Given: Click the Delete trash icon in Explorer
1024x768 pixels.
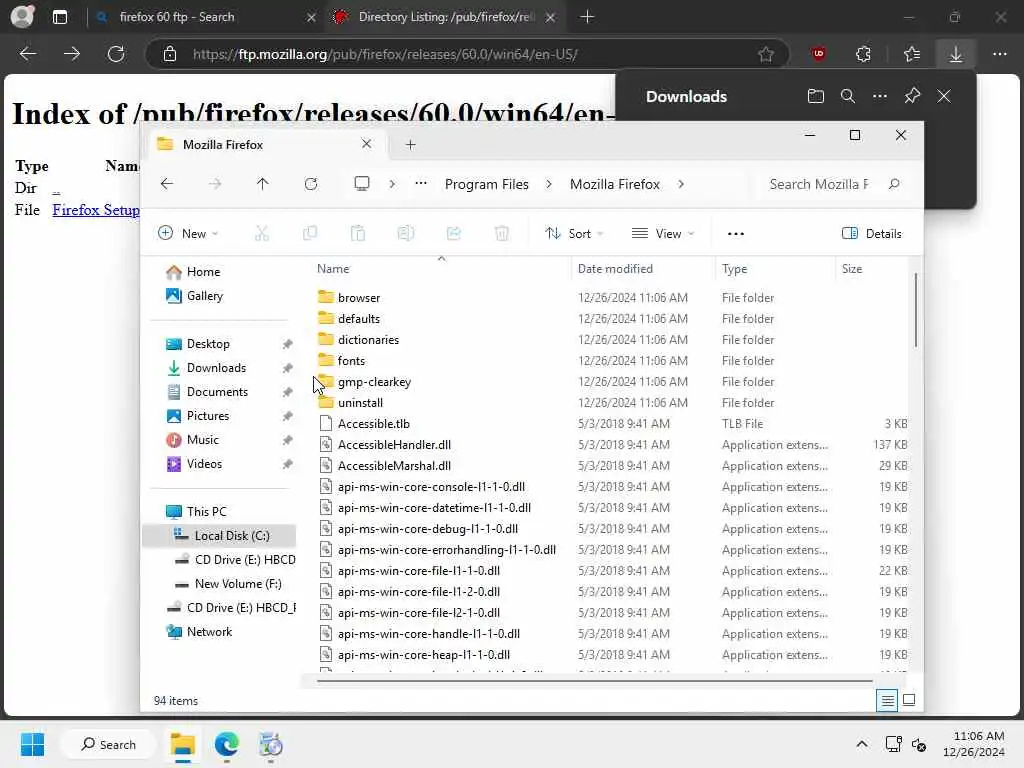Looking at the screenshot, I should [x=502, y=233].
